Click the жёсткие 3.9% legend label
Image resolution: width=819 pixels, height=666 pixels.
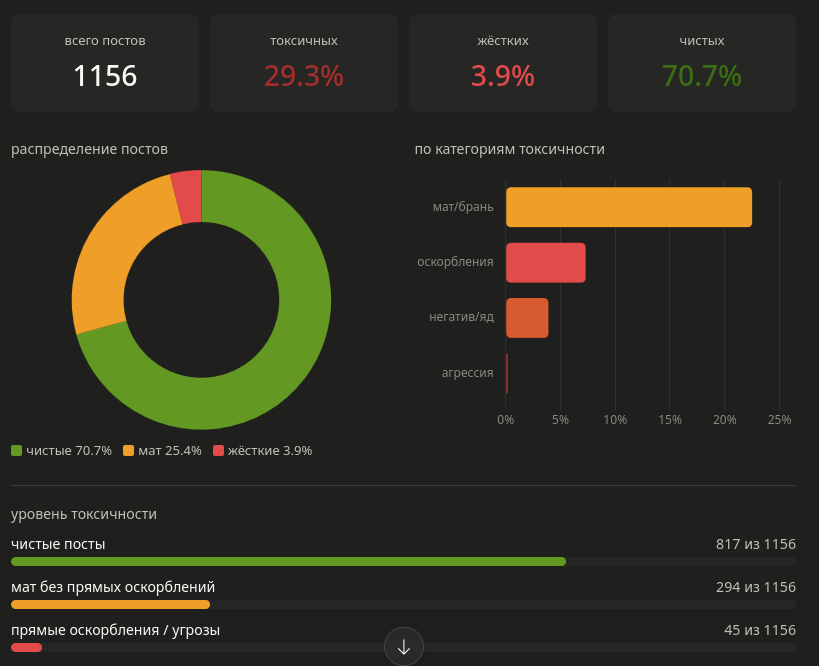[270, 450]
